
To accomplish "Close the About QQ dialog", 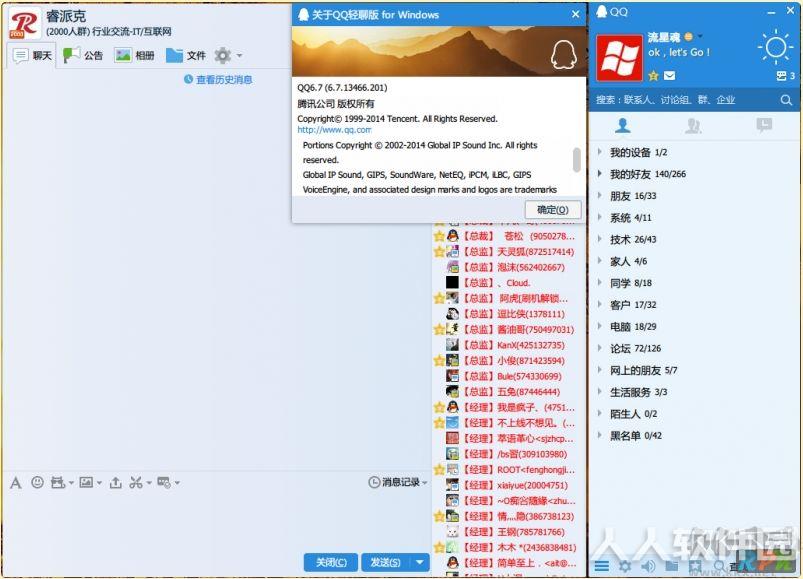I will coord(576,14).
